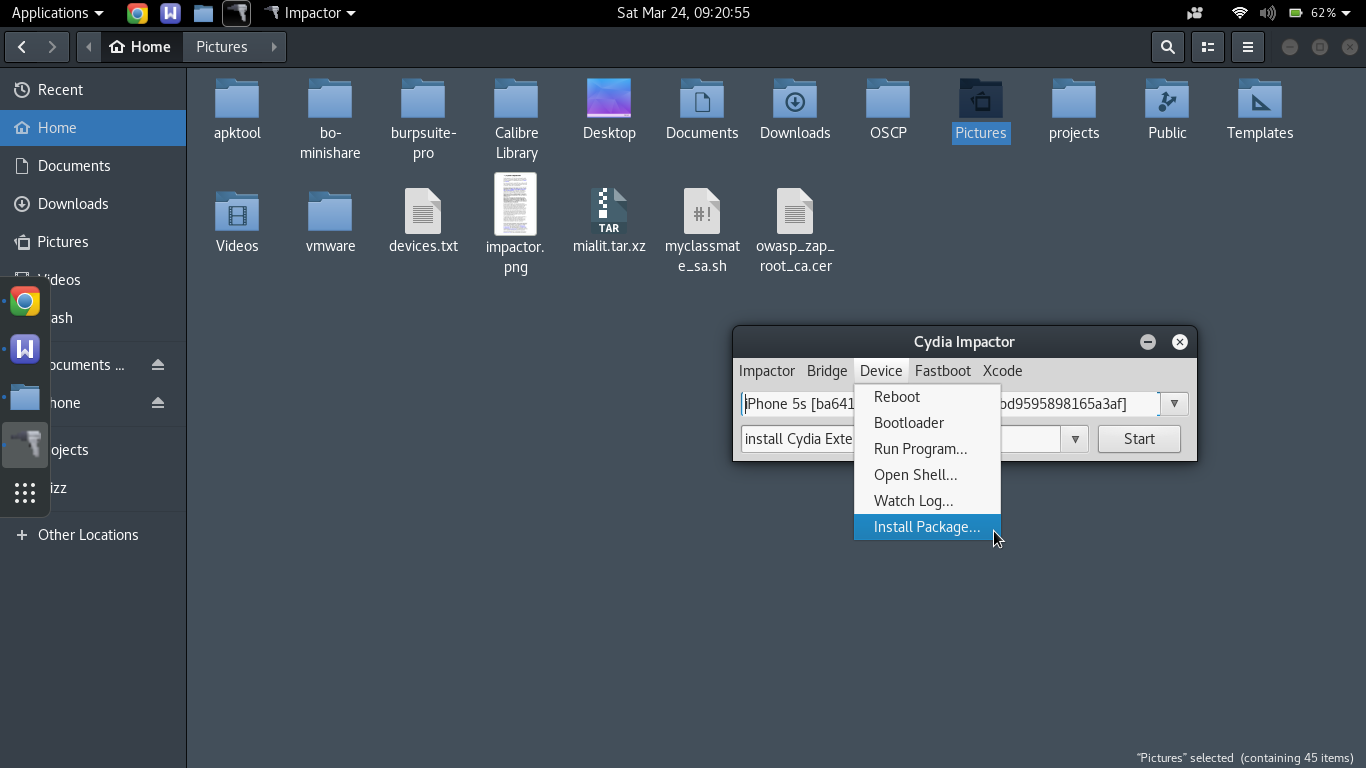
Task: Go forward with the right arrow button
Action: tap(53, 47)
